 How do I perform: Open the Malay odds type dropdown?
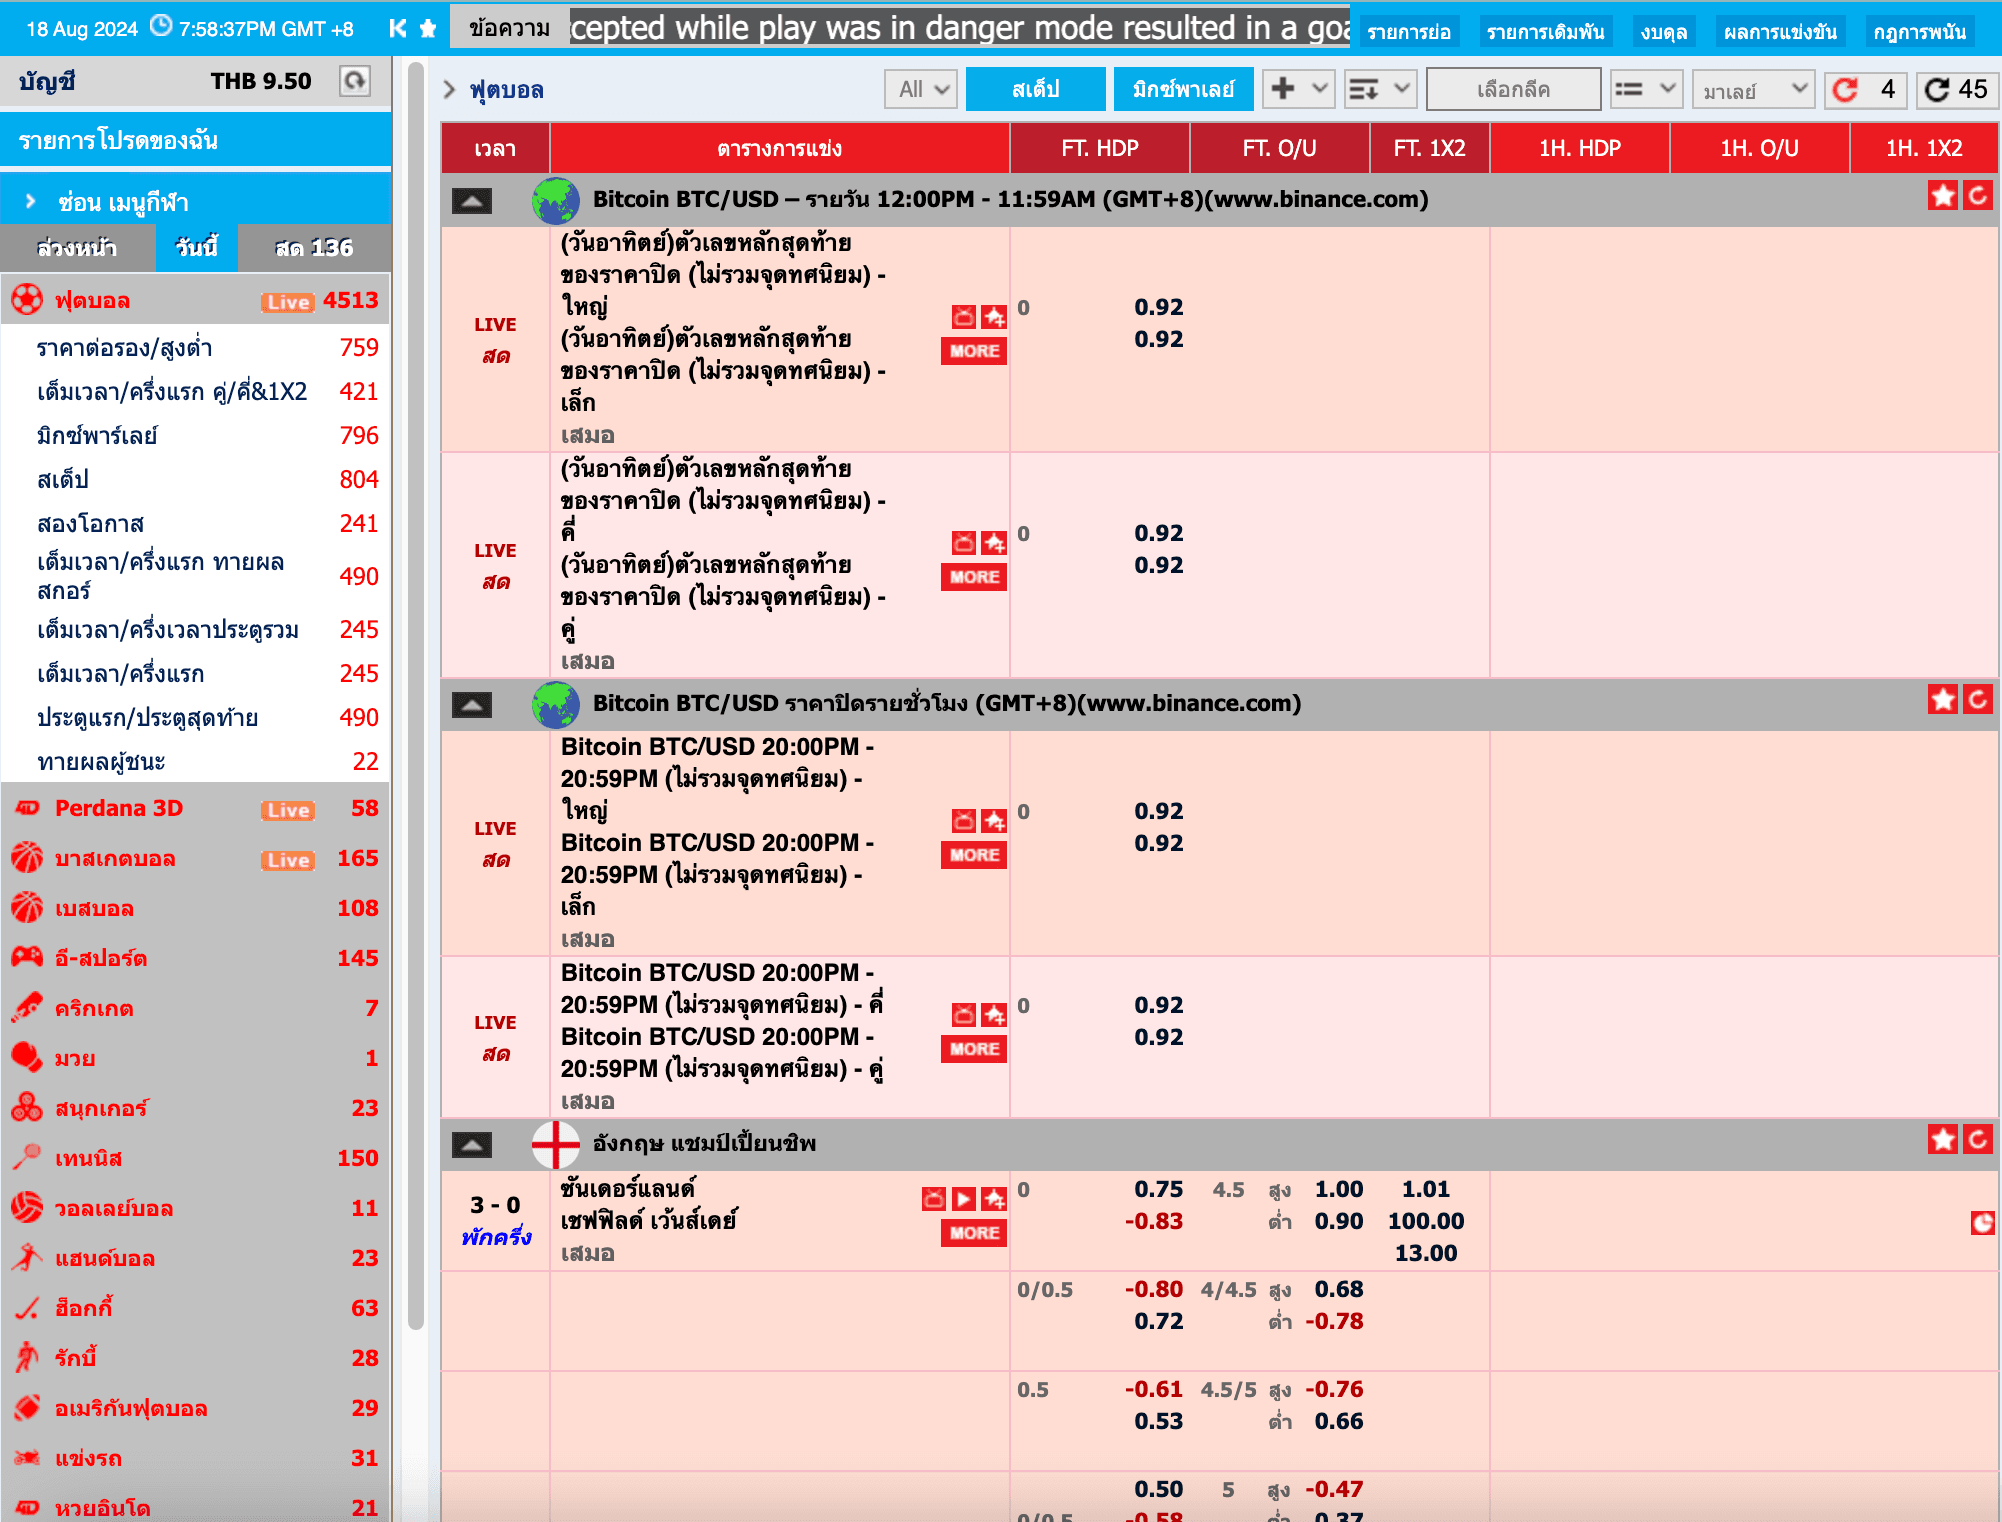click(1754, 90)
